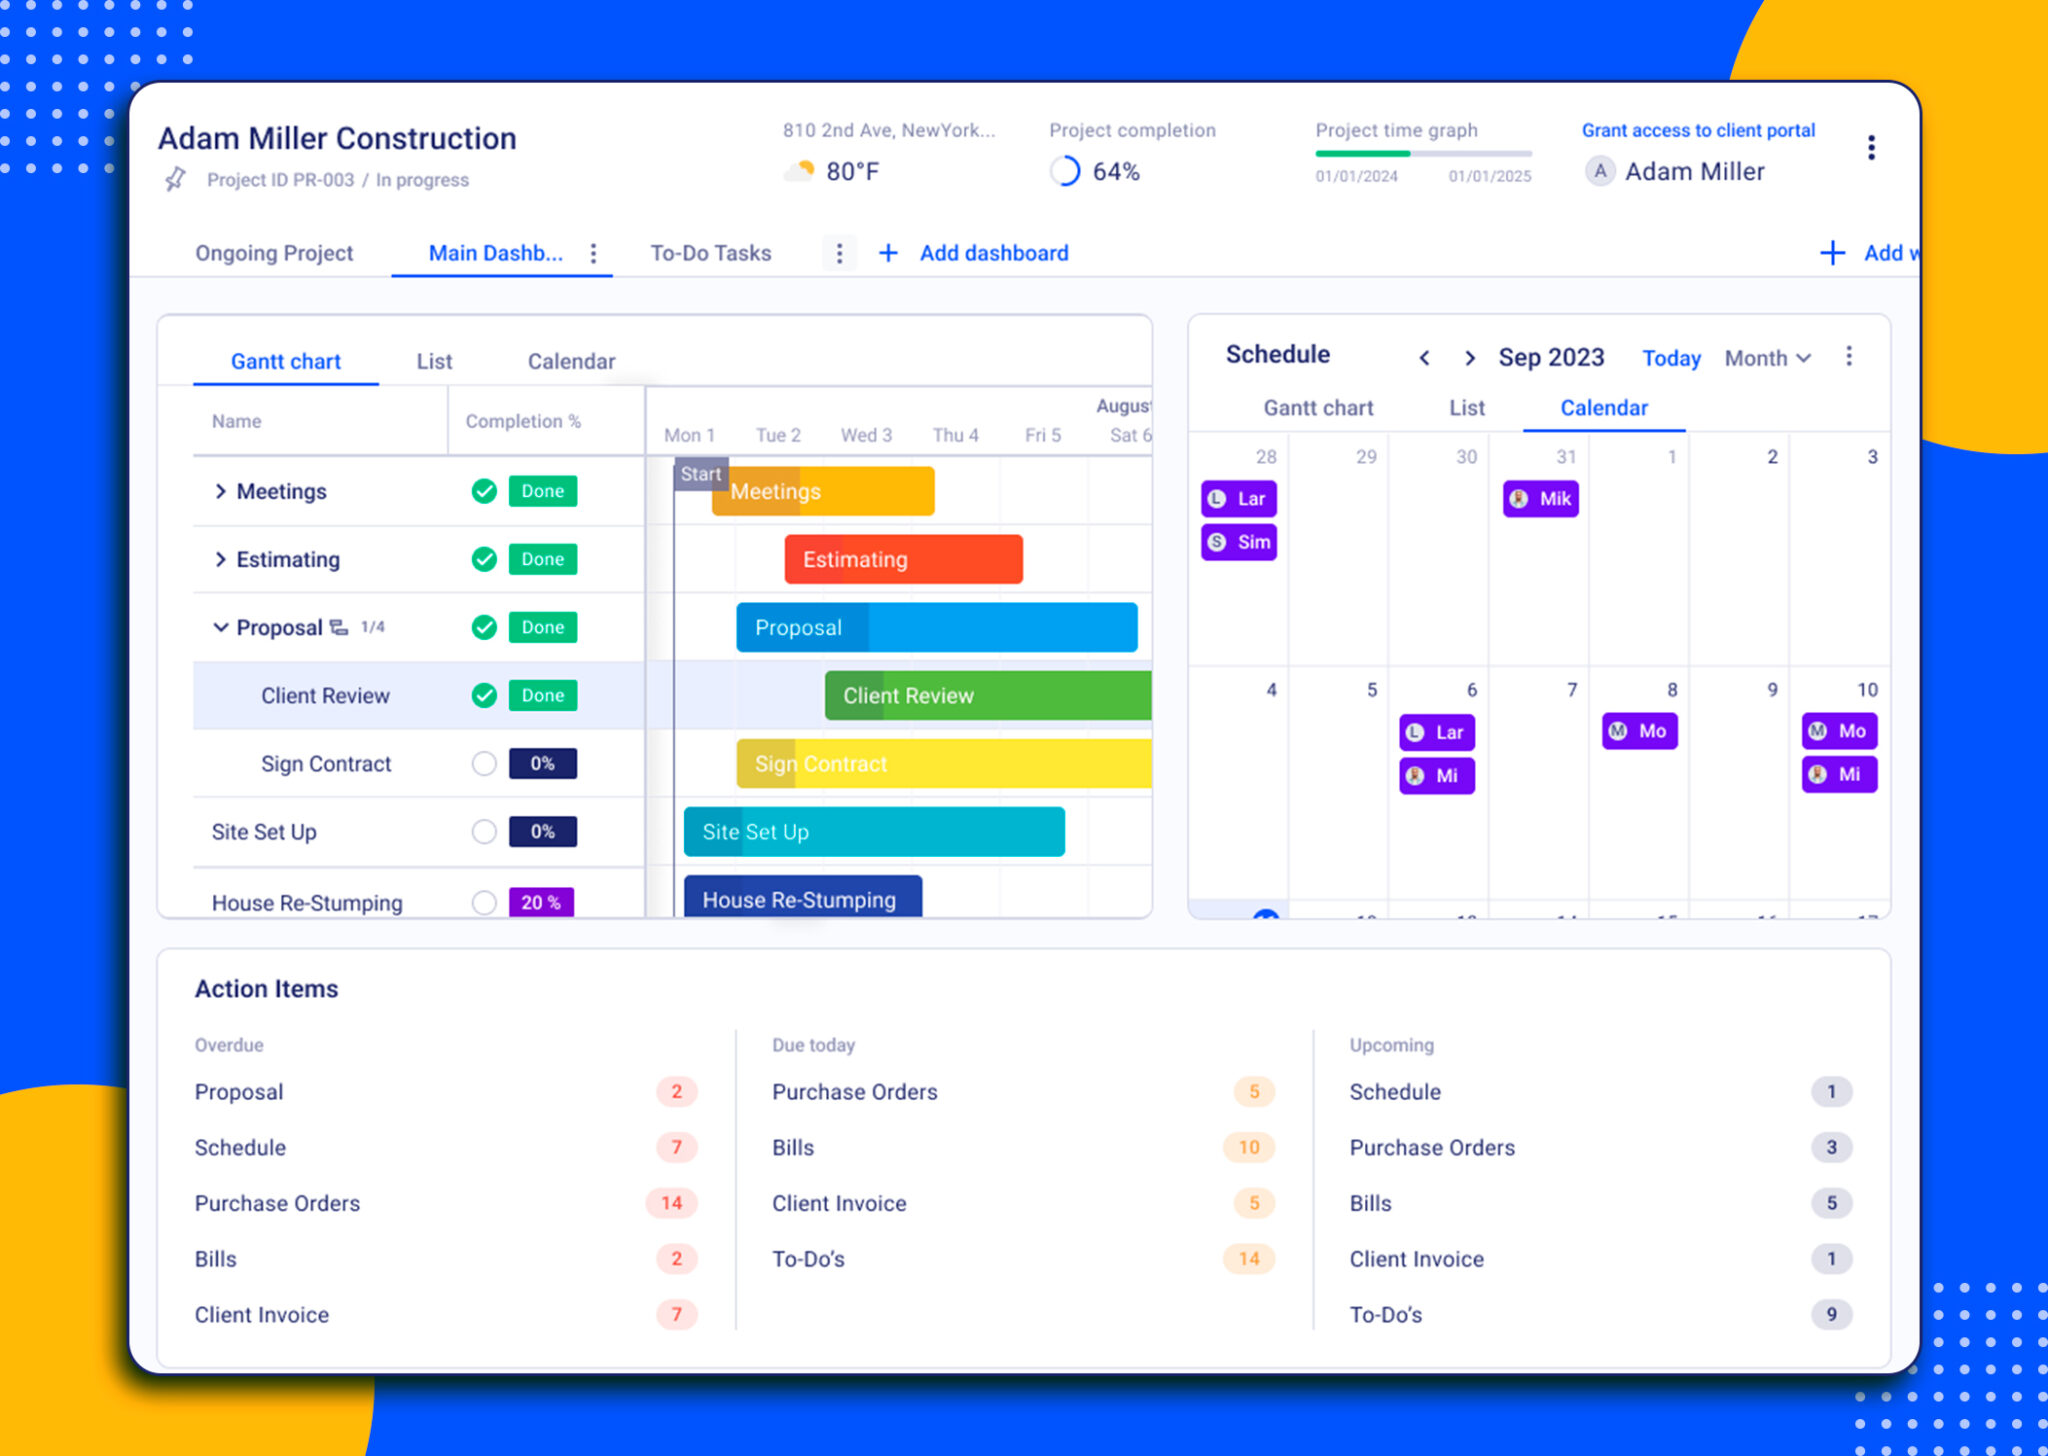Expand the Estimating task group
This screenshot has width=2048, height=1456.
coord(220,559)
